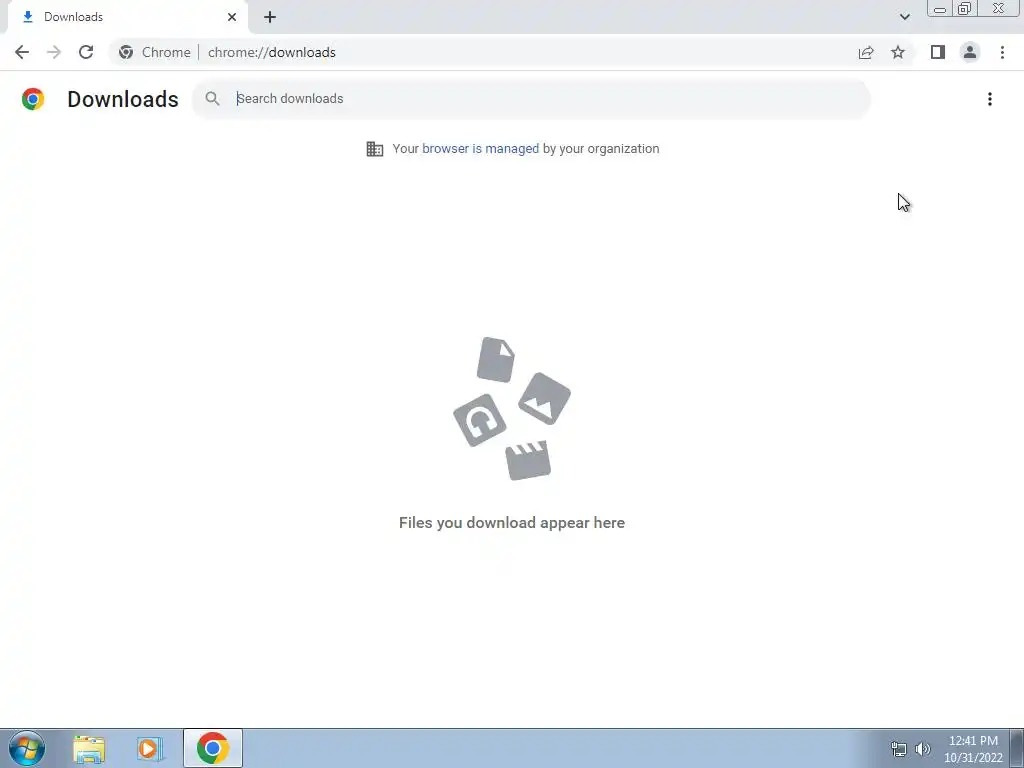Screen dimensions: 1024x768
Task: Minimize the Chrome window
Action: tap(940, 9)
